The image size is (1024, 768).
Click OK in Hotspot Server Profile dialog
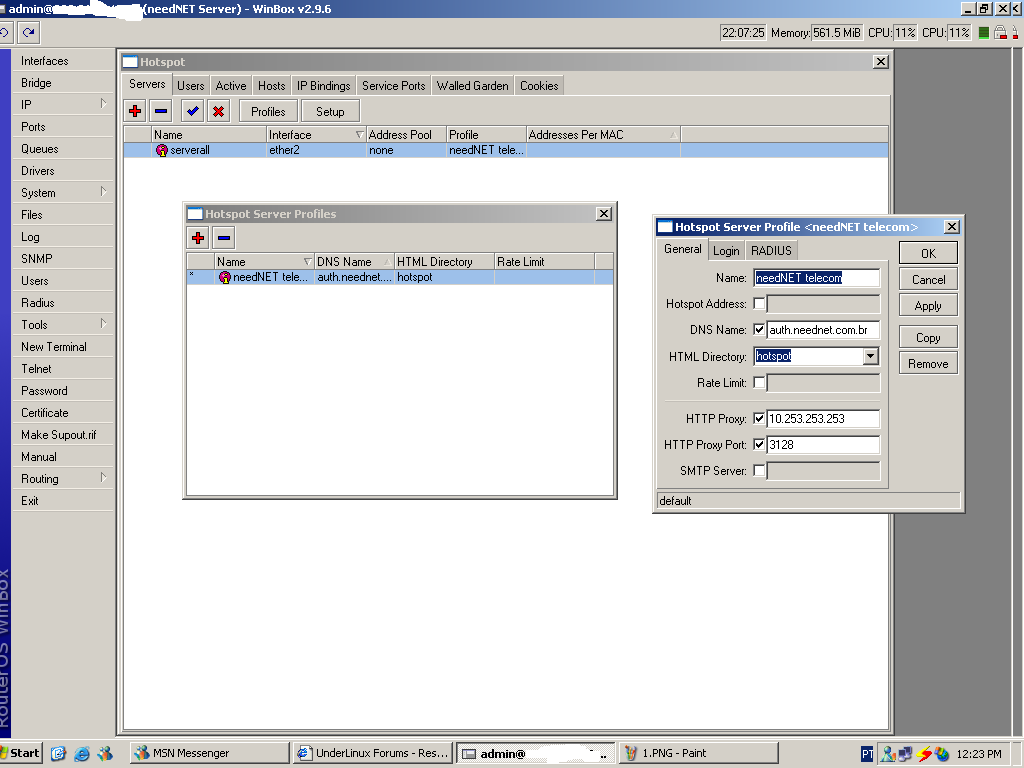(x=928, y=253)
